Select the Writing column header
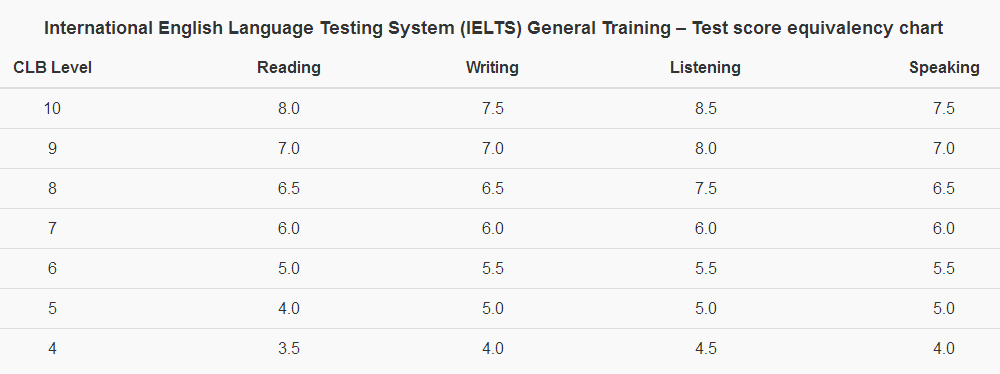 pos(492,68)
